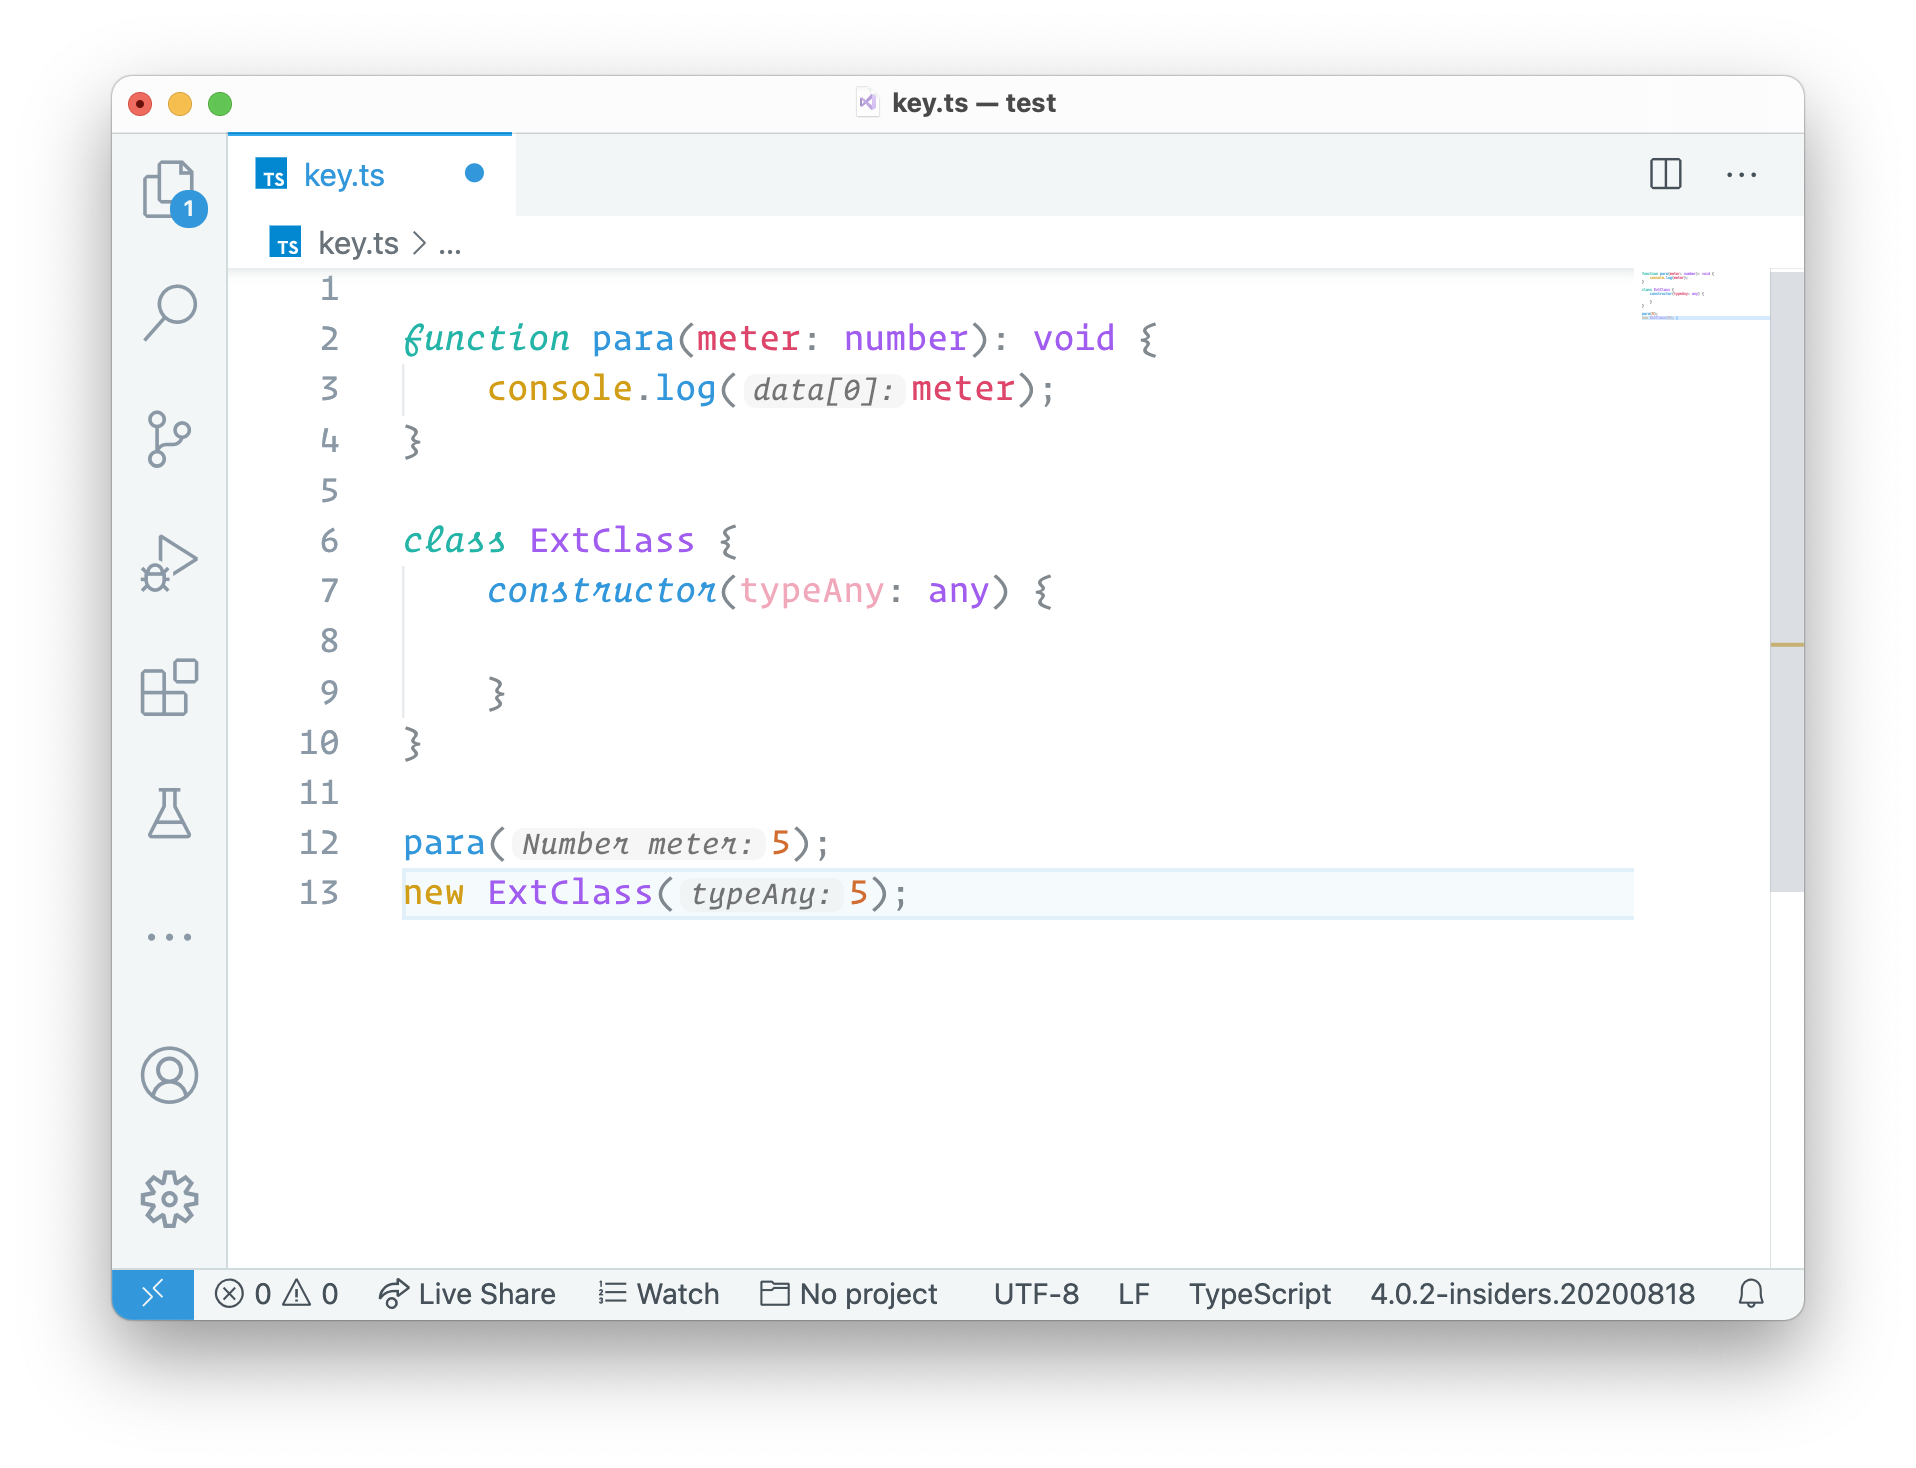Open the Source Control view
Image resolution: width=1916 pixels, height=1468 pixels.
click(x=169, y=439)
